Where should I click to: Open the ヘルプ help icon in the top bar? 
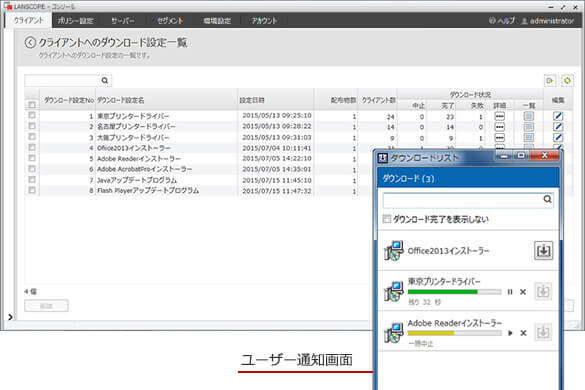(492, 21)
